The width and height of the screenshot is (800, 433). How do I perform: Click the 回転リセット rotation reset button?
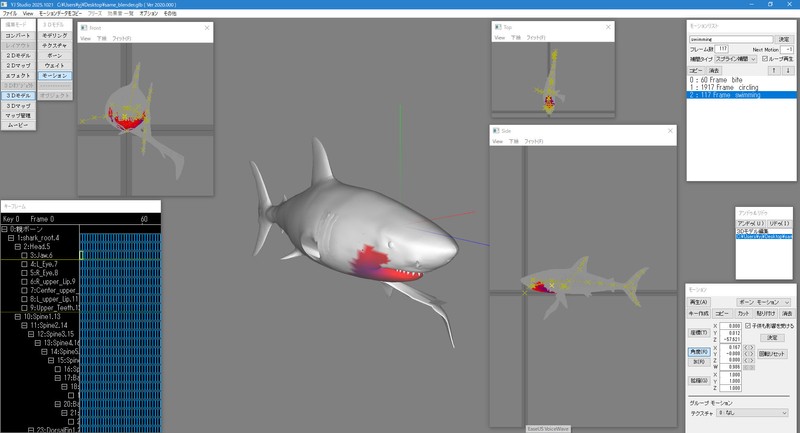(x=773, y=354)
